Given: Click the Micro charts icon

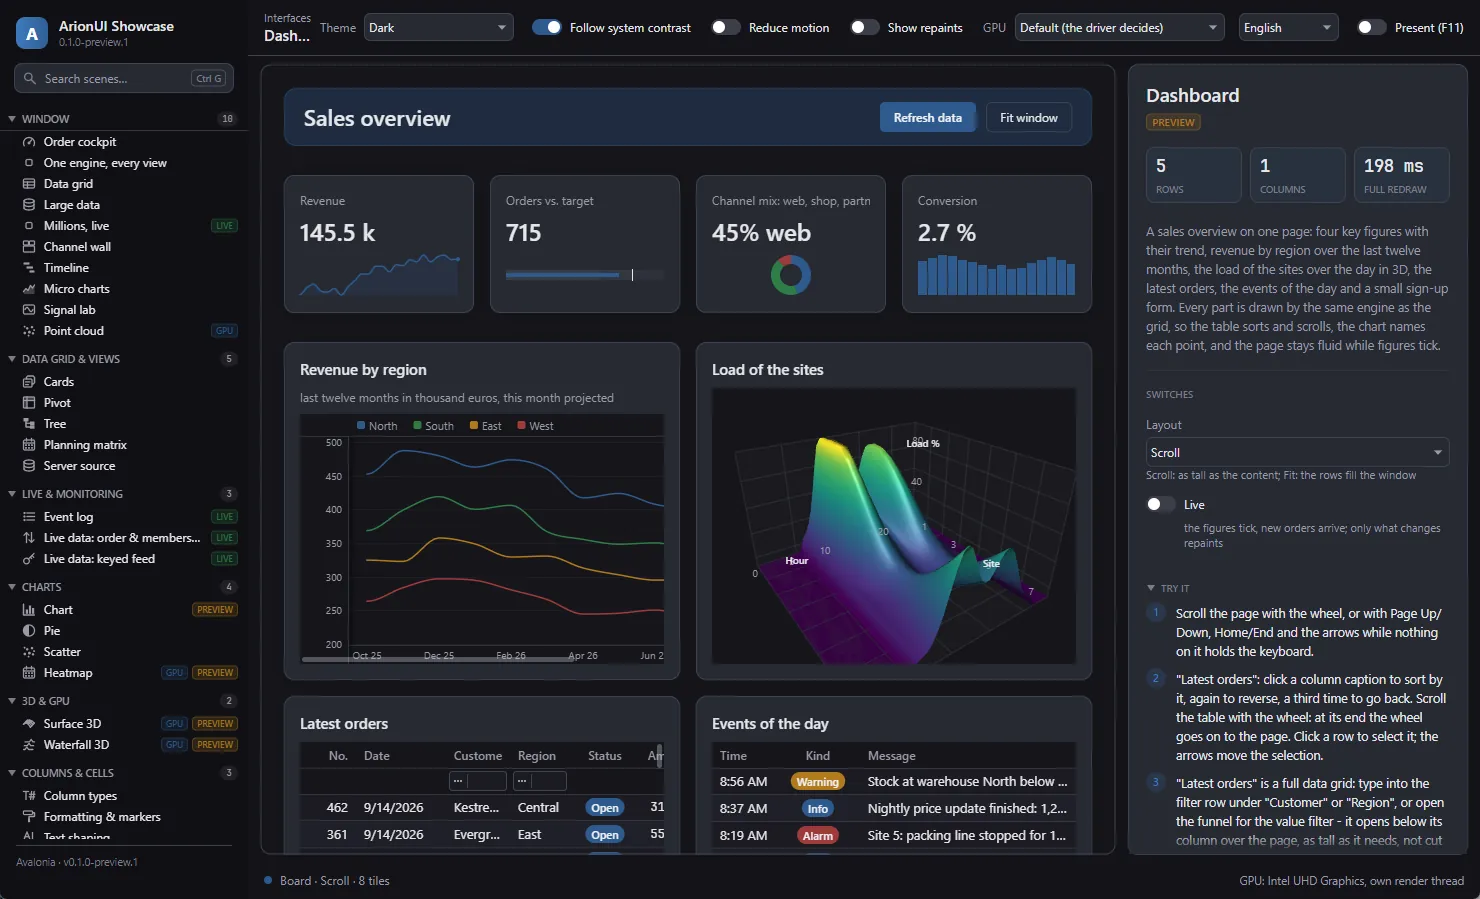Looking at the screenshot, I should coord(29,289).
